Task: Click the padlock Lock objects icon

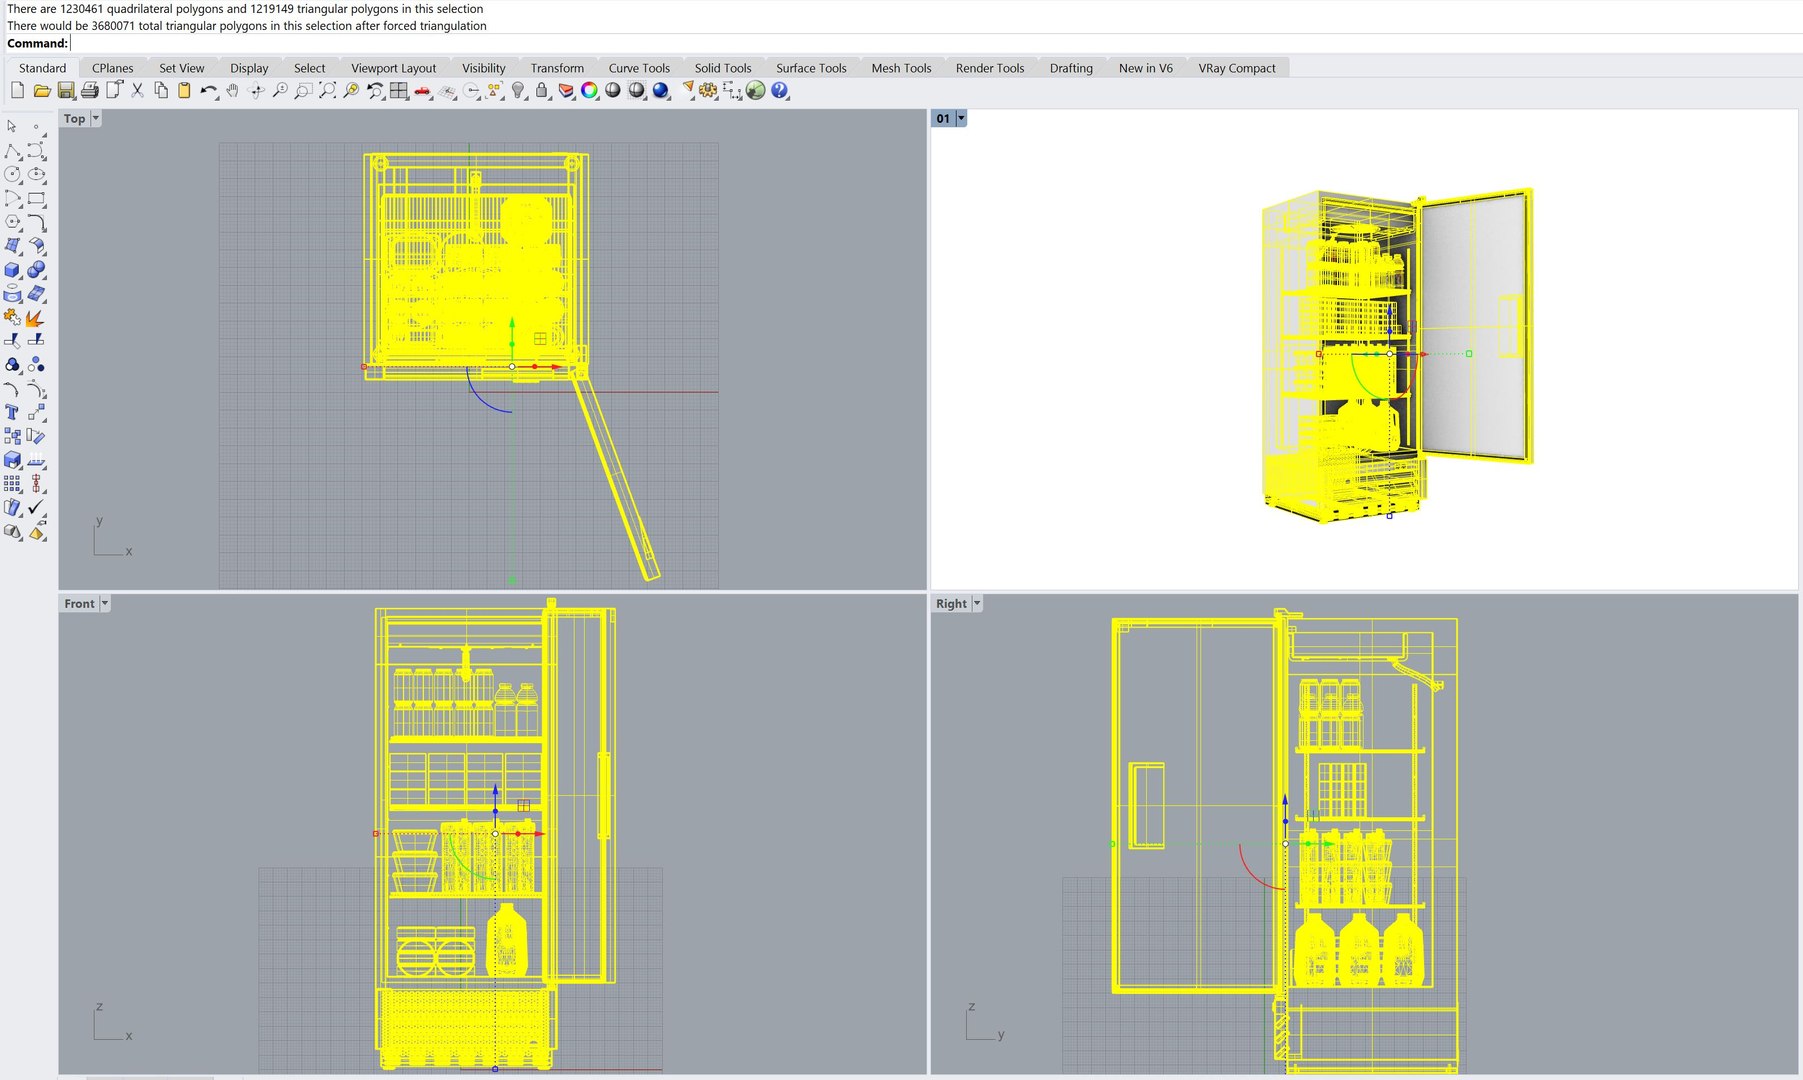Action: tap(542, 91)
